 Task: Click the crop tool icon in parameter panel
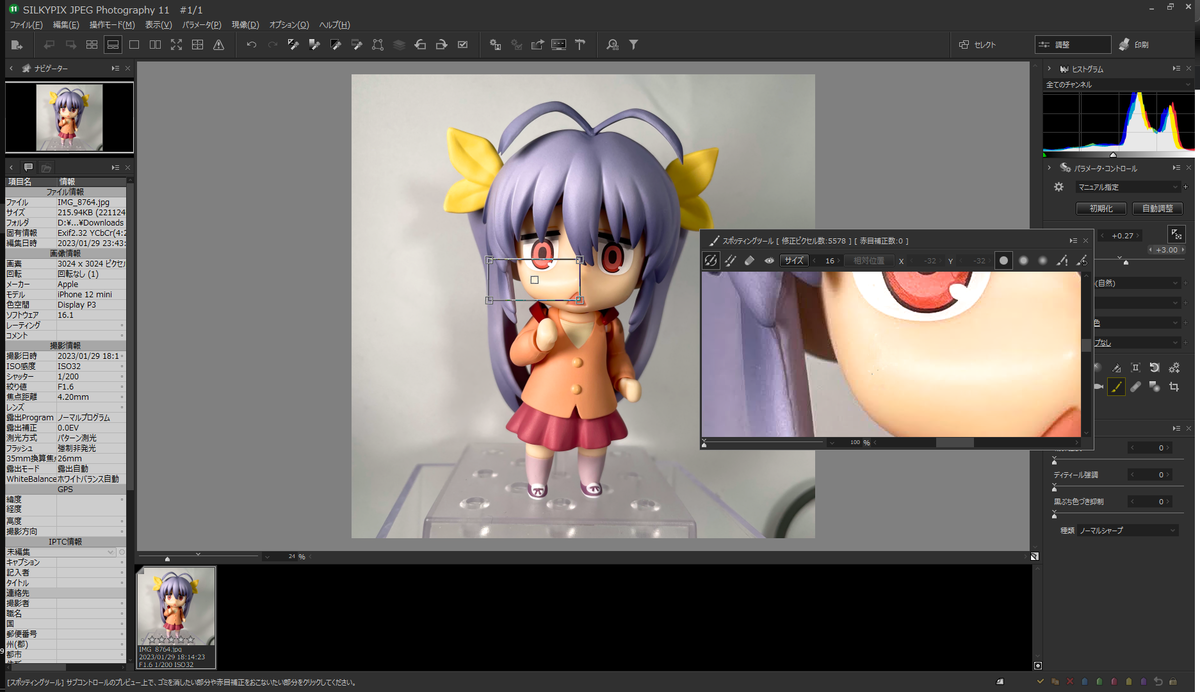[1174, 387]
